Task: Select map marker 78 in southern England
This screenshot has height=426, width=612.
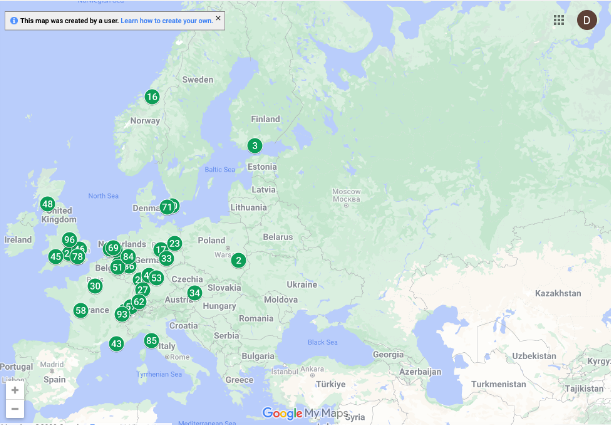Action: click(x=78, y=257)
